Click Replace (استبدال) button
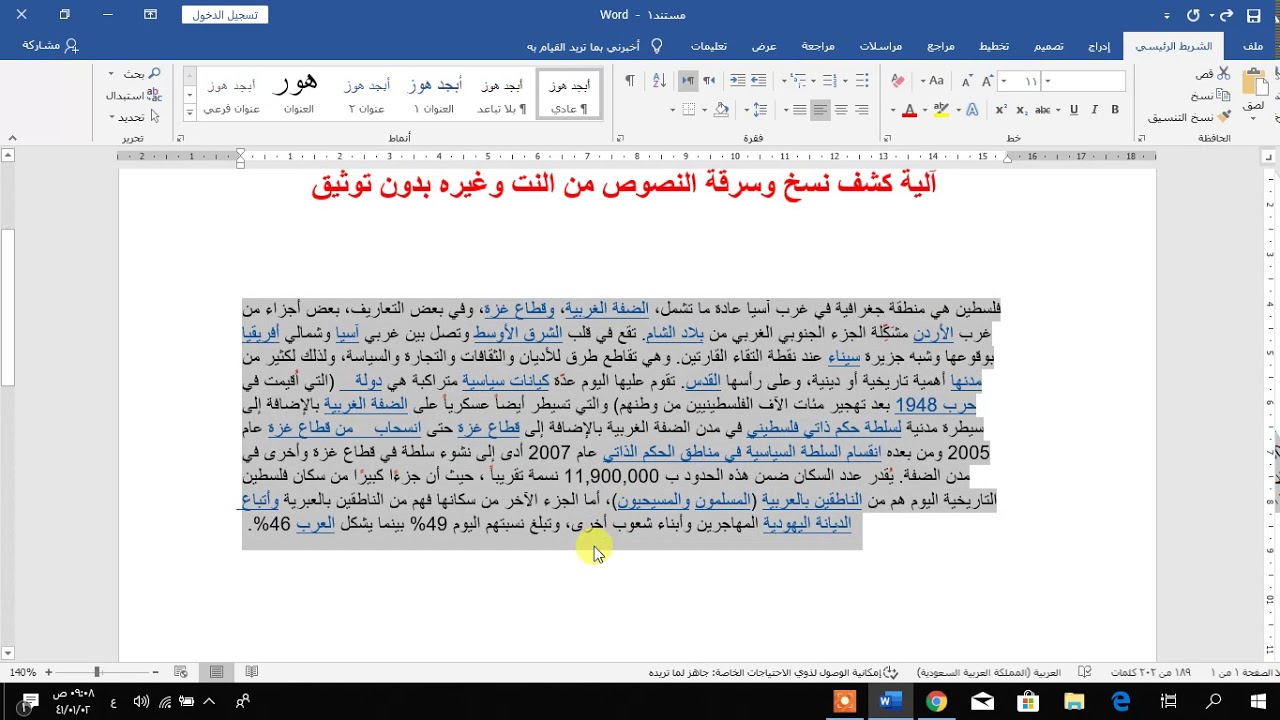Screen dimensions: 1280x720 (x=135, y=95)
